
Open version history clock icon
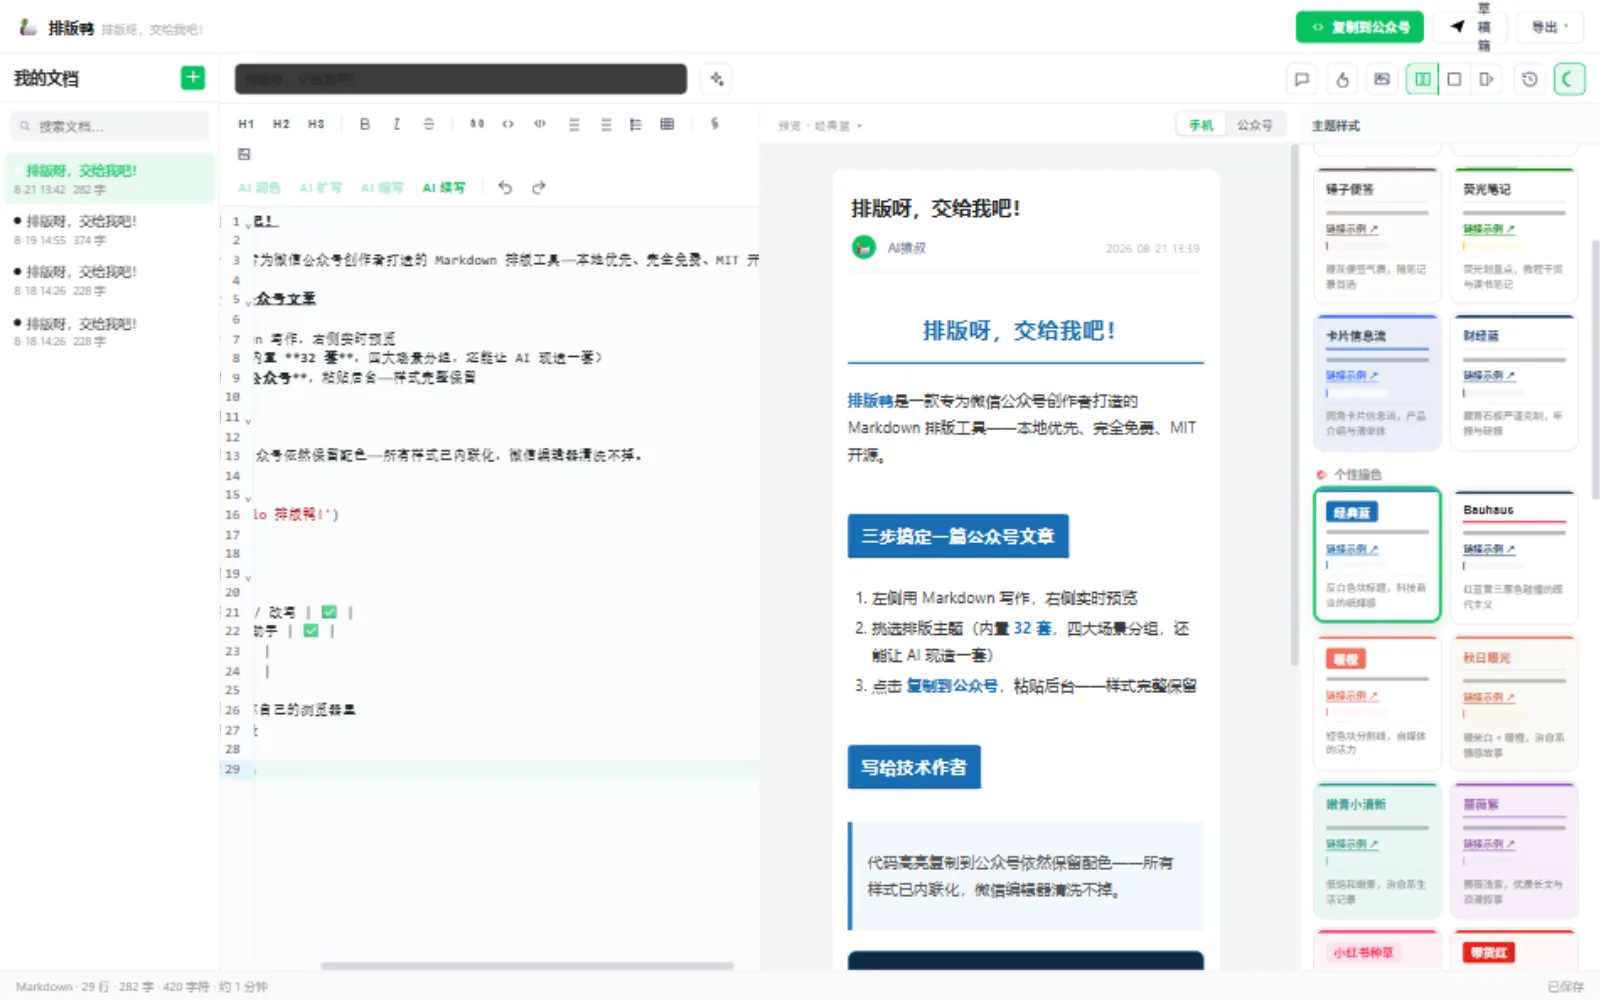(1529, 79)
